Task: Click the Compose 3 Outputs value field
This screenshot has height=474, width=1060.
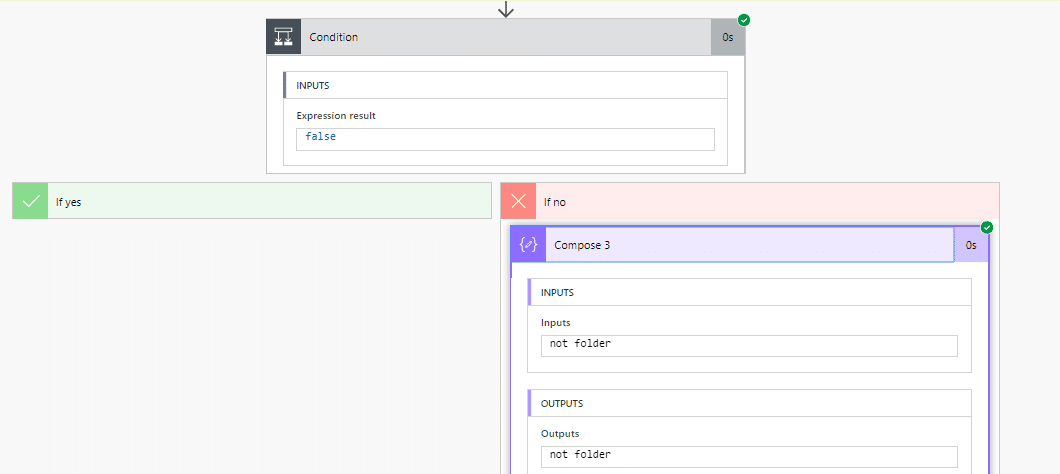Action: pos(749,456)
